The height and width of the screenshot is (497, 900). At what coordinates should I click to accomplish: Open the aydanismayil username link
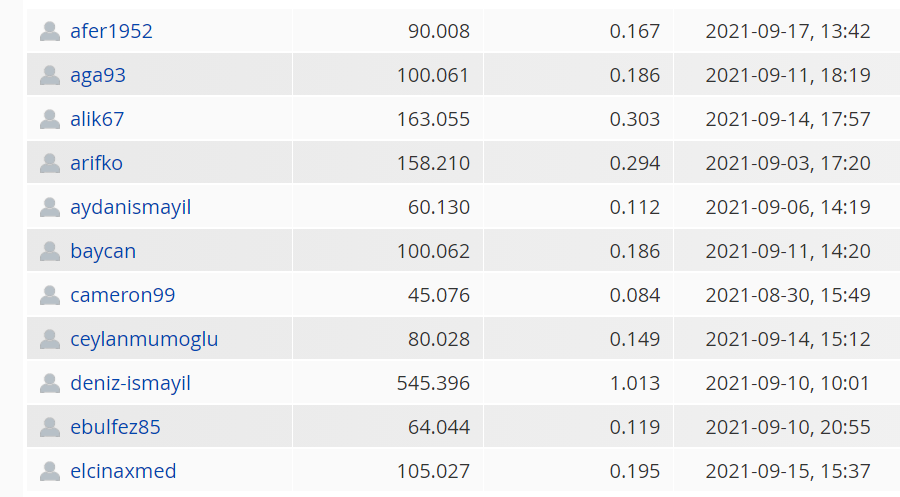(130, 207)
